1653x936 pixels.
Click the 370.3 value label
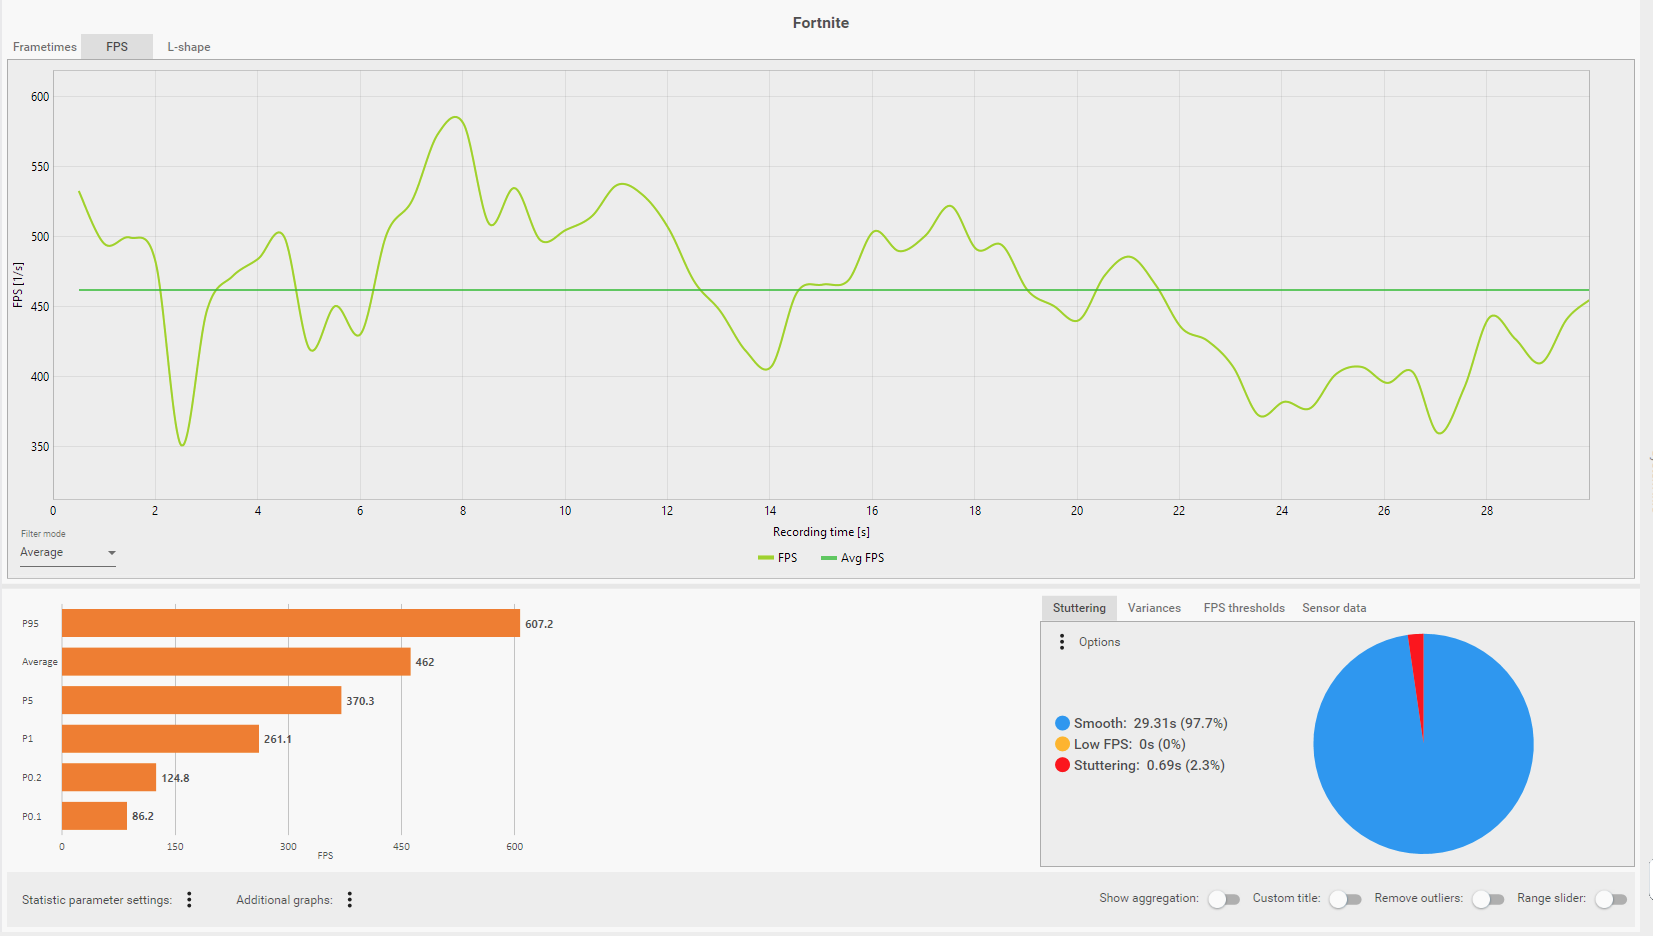(360, 701)
